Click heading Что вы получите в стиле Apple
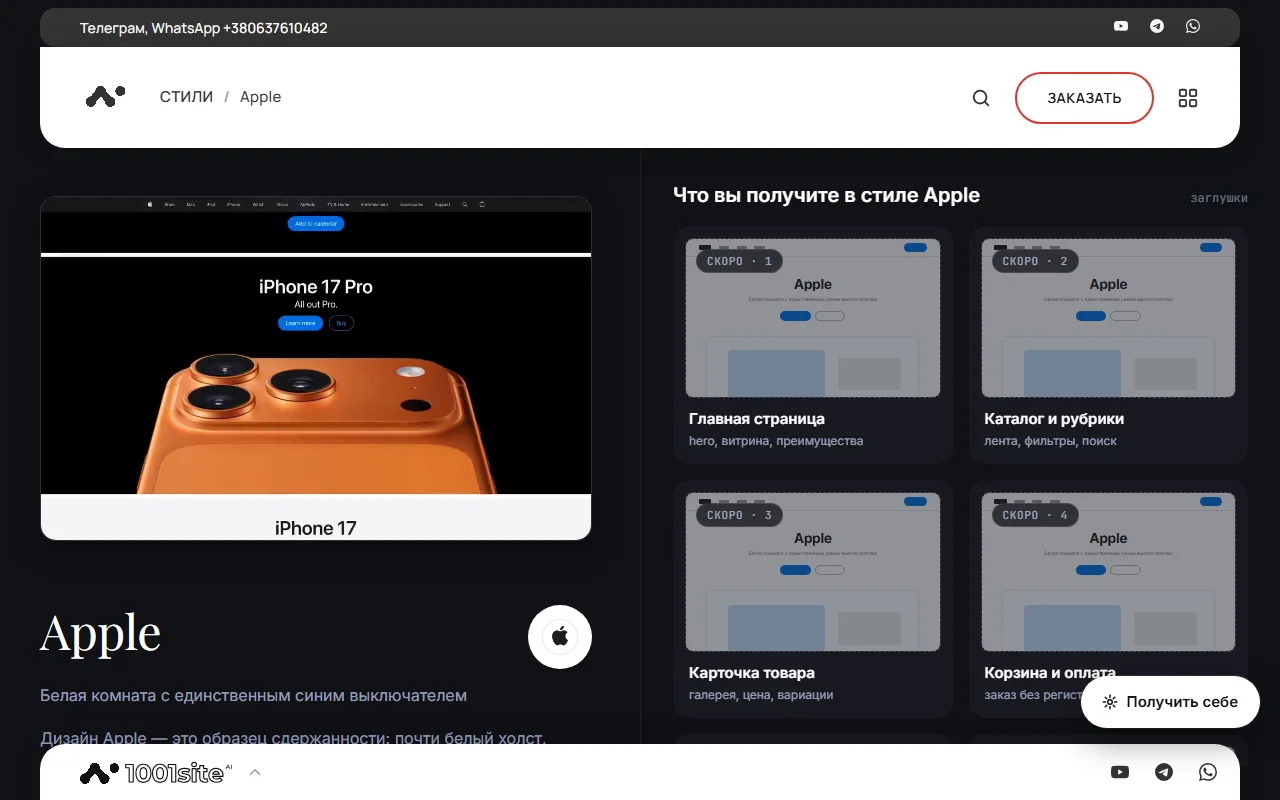The image size is (1280, 800). 827,195
